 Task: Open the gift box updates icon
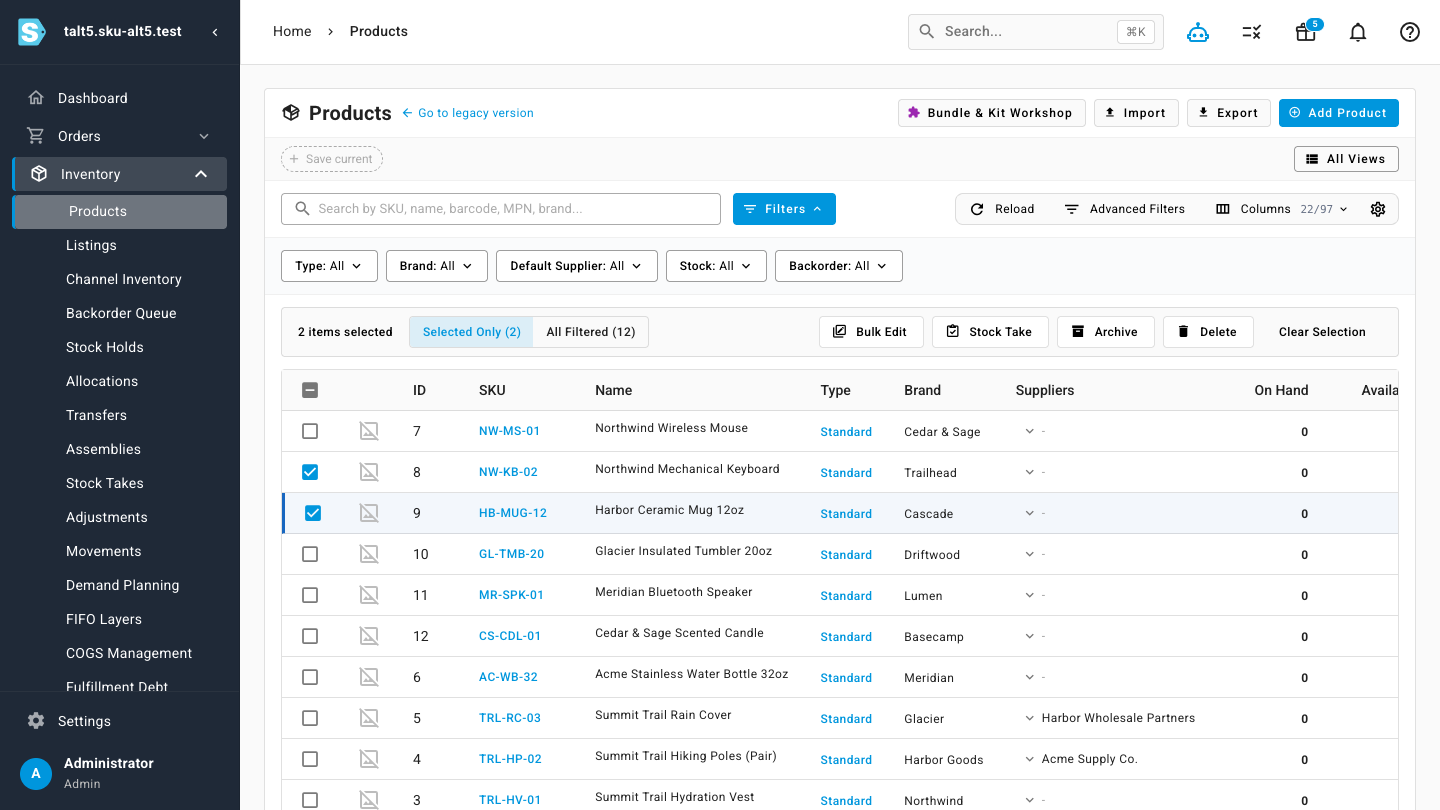[1305, 32]
